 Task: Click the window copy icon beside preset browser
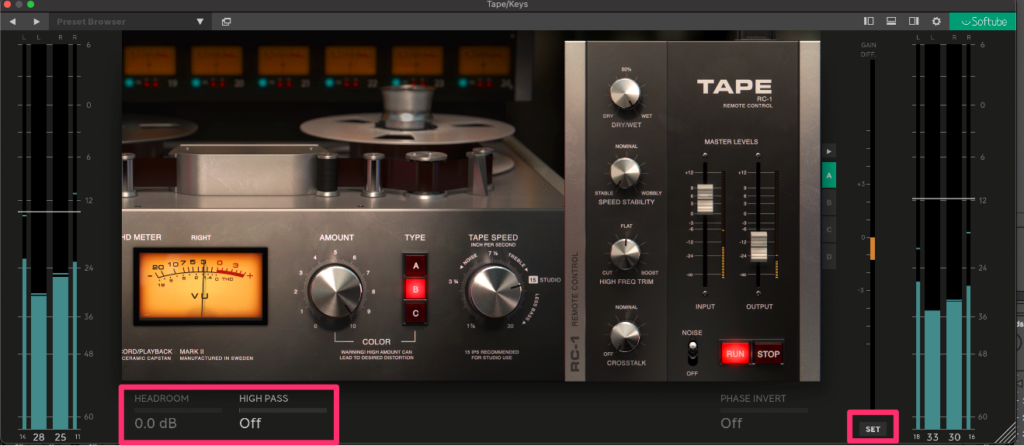click(226, 21)
